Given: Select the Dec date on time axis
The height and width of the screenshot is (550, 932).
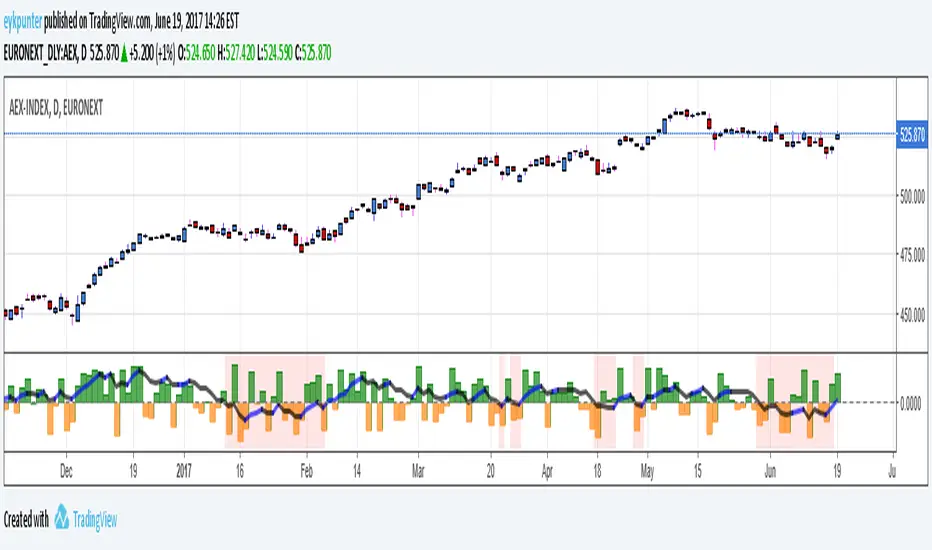Looking at the screenshot, I should pos(66,467).
